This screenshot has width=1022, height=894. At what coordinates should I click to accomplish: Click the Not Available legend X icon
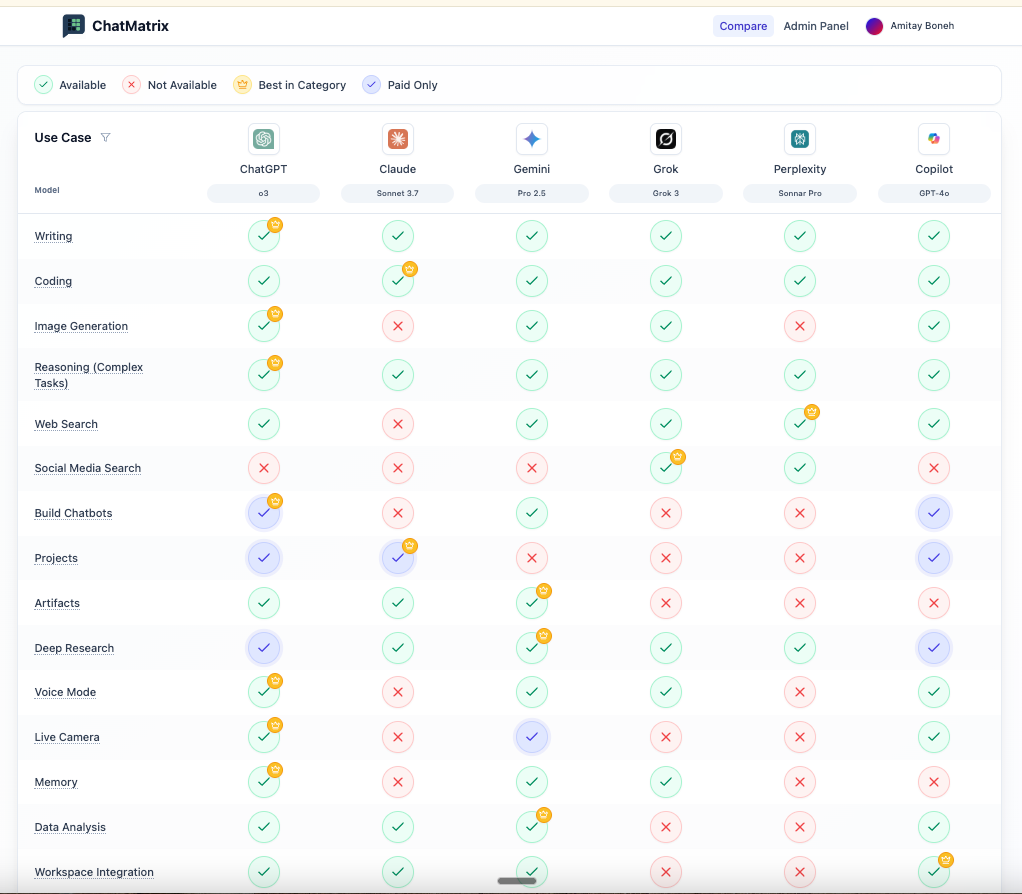point(132,85)
